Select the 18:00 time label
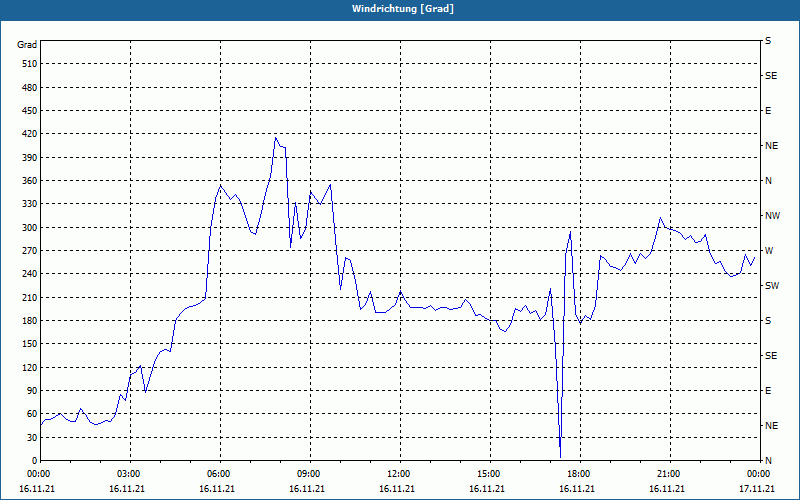Viewport: 800px width, 500px height. pyautogui.click(x=579, y=473)
